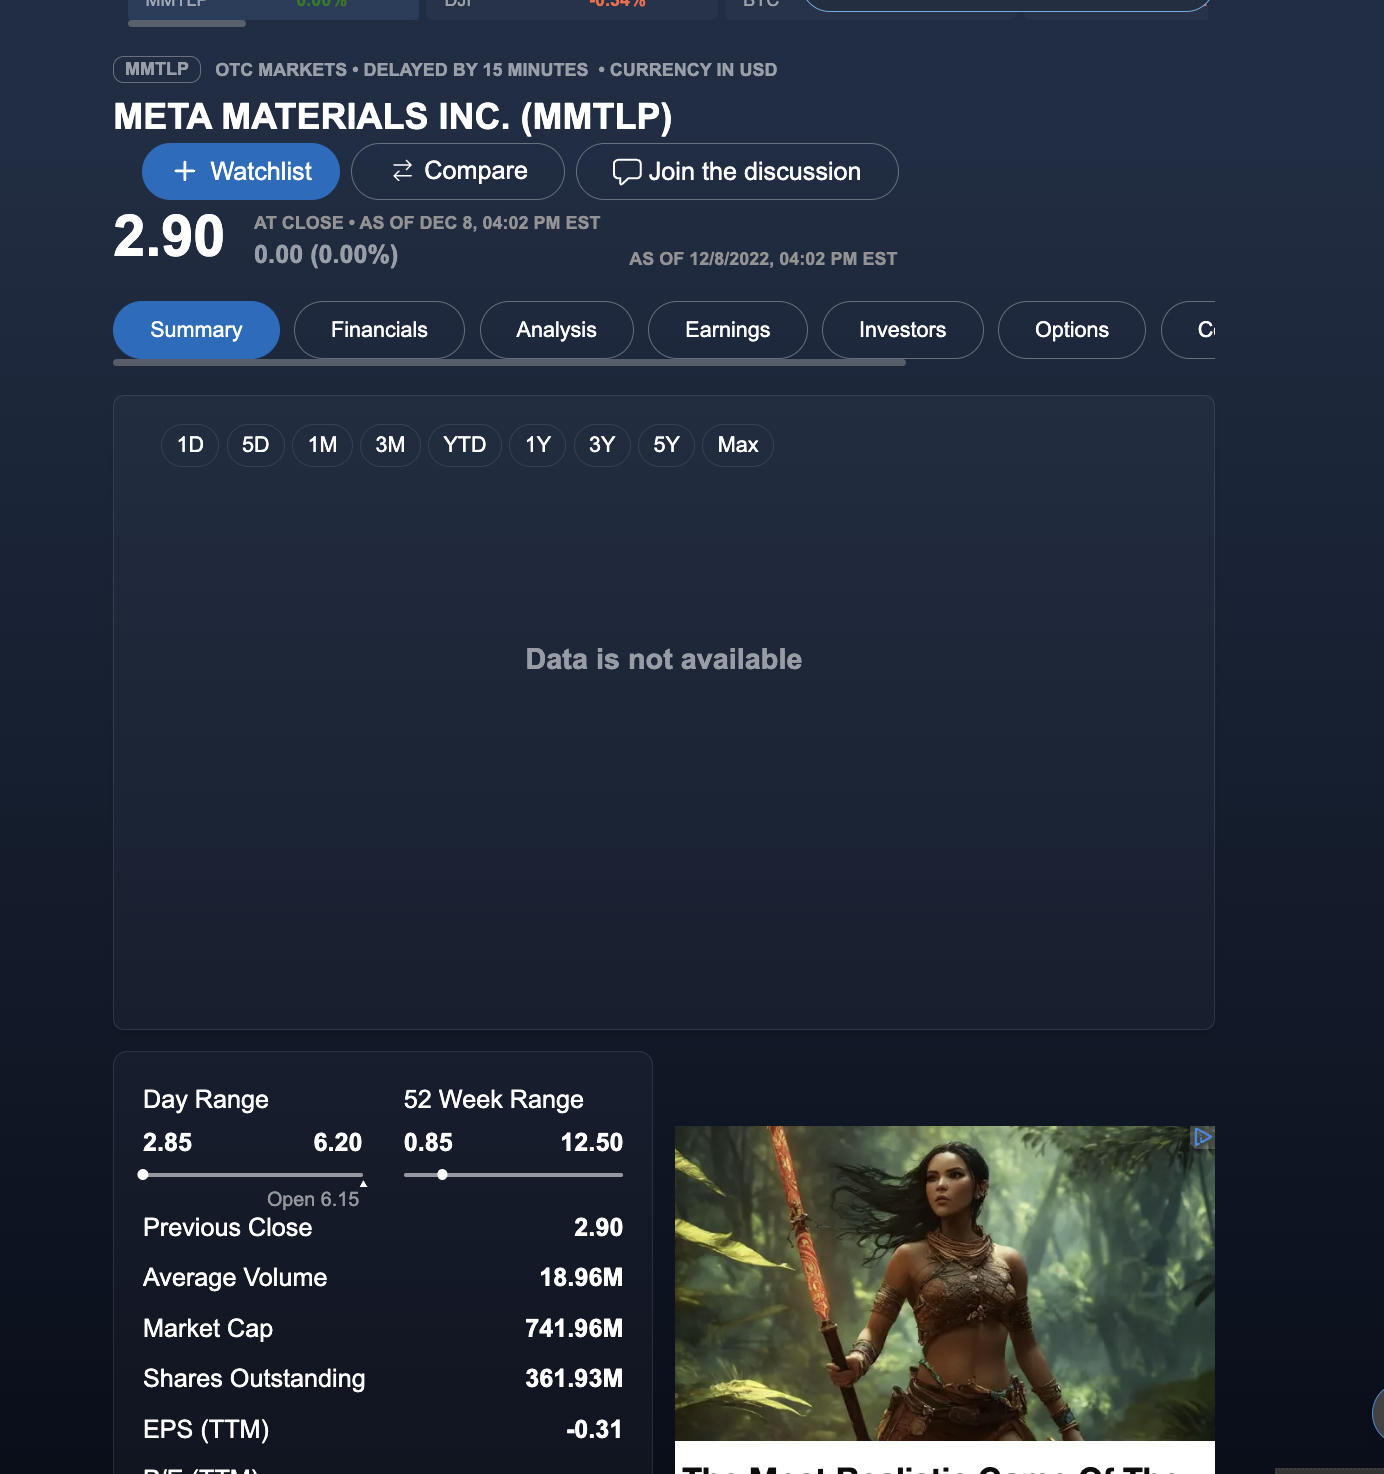Screen dimensions: 1384x1474
Task: Choose the 1M chart period
Action: [x=322, y=445]
